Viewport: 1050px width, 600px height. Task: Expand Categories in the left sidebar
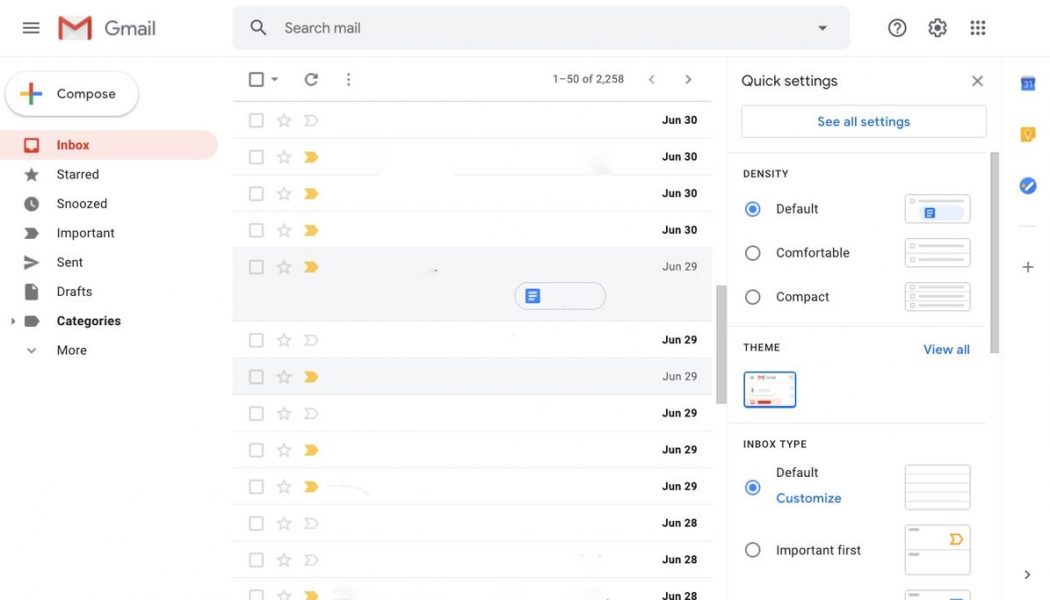(x=12, y=320)
